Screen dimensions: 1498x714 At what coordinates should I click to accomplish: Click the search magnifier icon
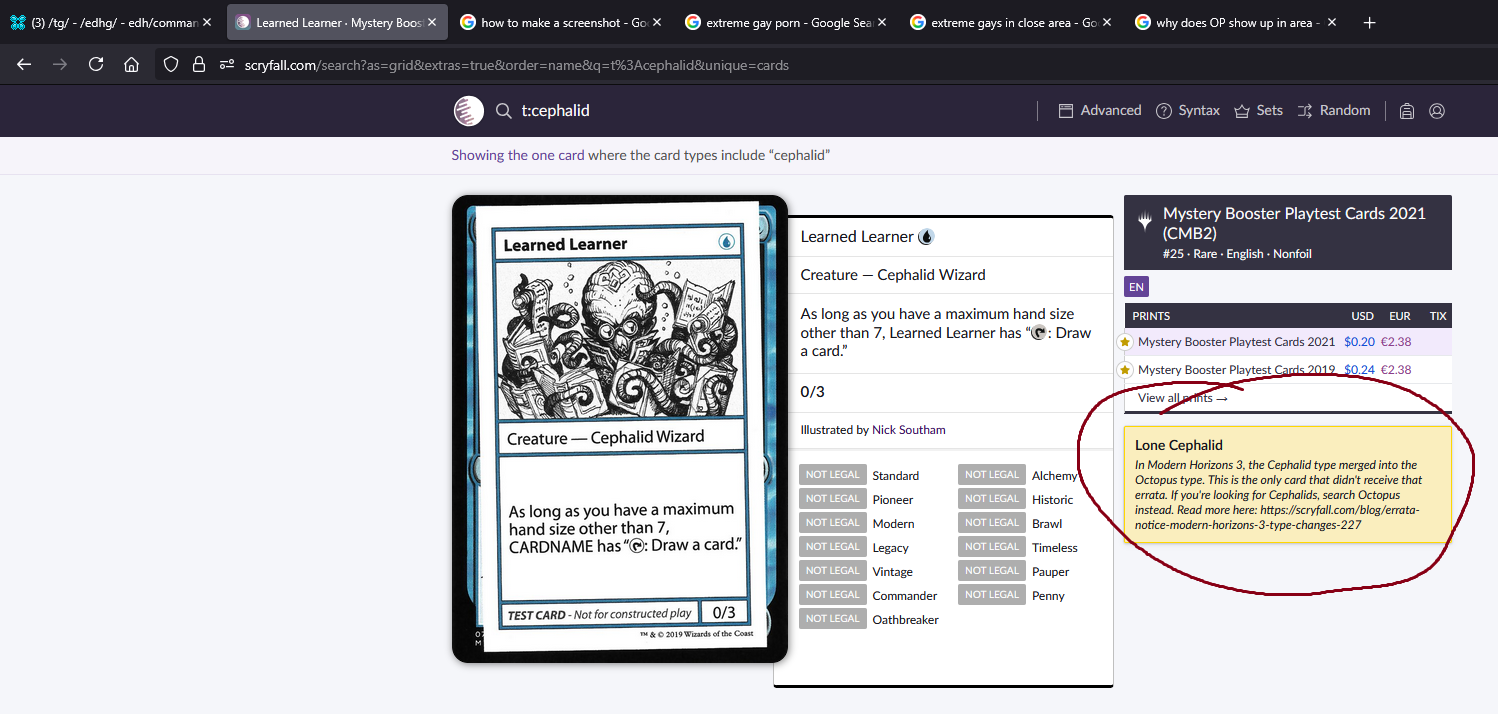point(504,111)
